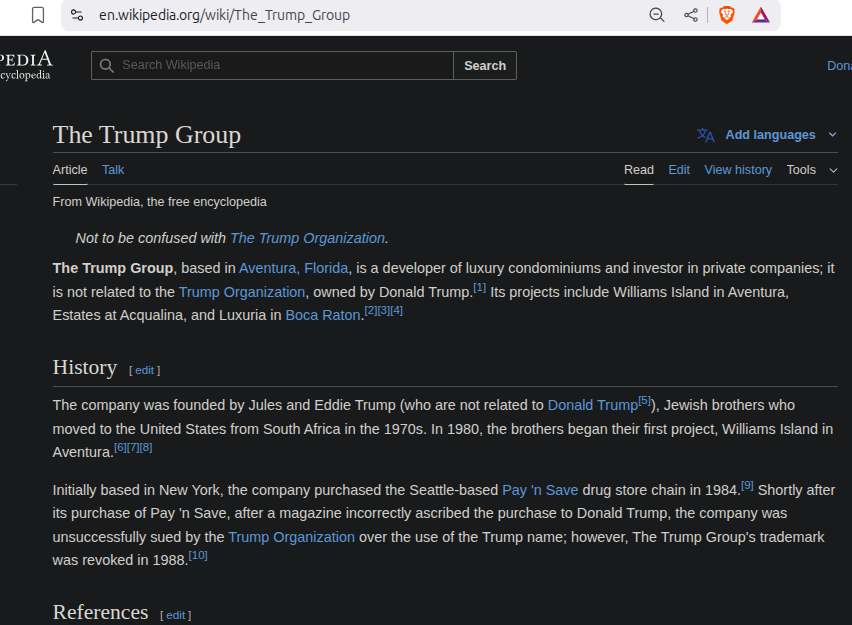
Task: Click the text From Wikipedia, the free encyclopedia
Action: [159, 202]
